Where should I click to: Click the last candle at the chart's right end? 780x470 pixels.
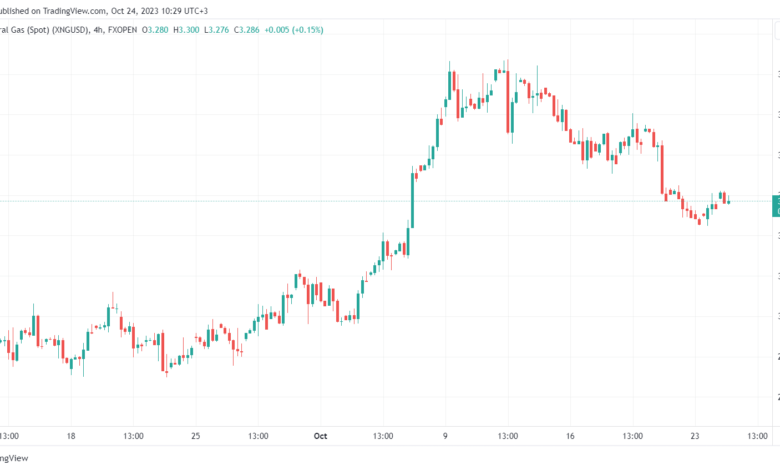coord(729,201)
